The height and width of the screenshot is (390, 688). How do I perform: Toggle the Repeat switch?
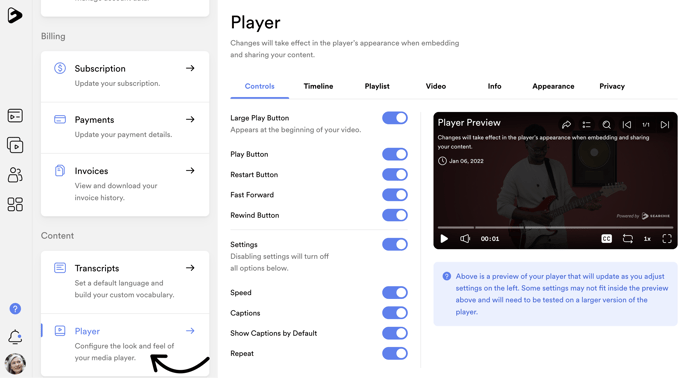395,354
